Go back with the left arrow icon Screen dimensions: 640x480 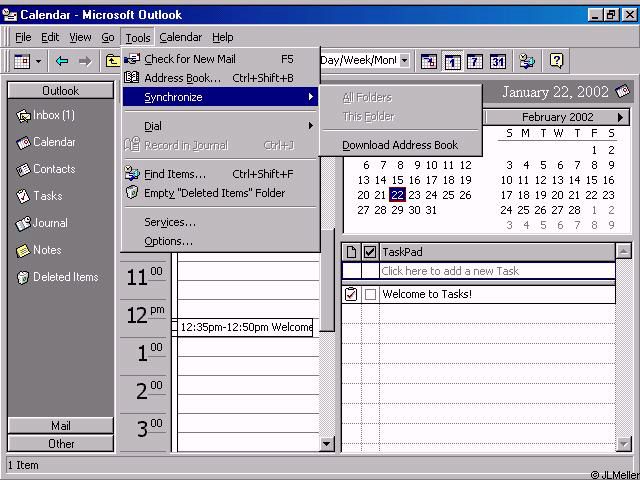click(62, 62)
